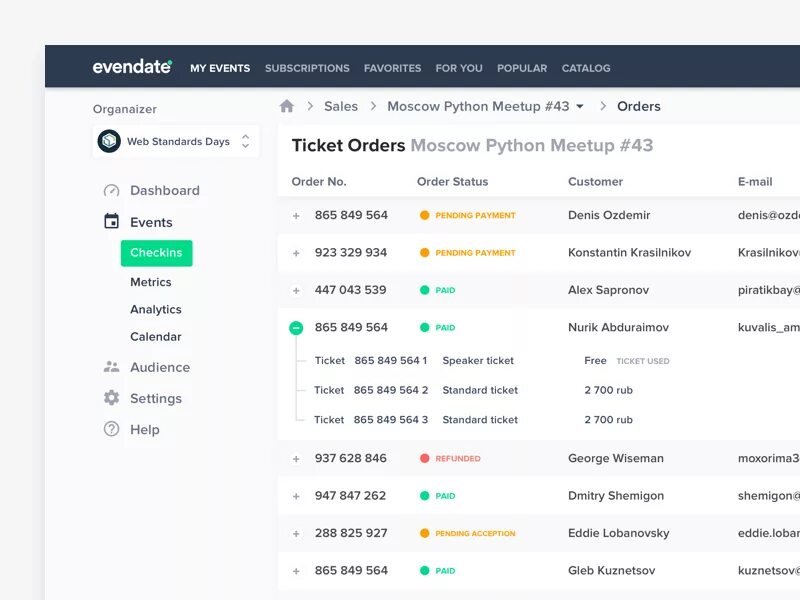Click the Web Standards Days organizer logo
Image resolution: width=800 pixels, height=600 pixels.
110,141
